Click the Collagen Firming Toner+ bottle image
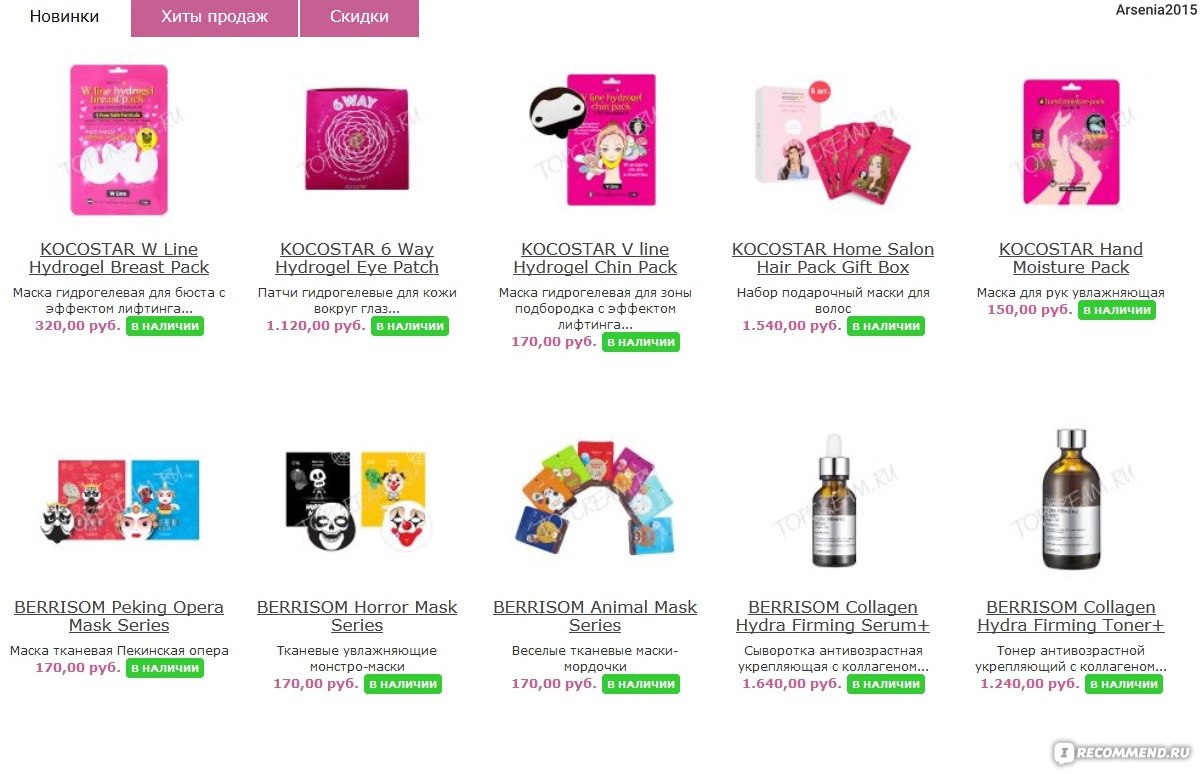The height and width of the screenshot is (774, 1201). click(x=1071, y=498)
